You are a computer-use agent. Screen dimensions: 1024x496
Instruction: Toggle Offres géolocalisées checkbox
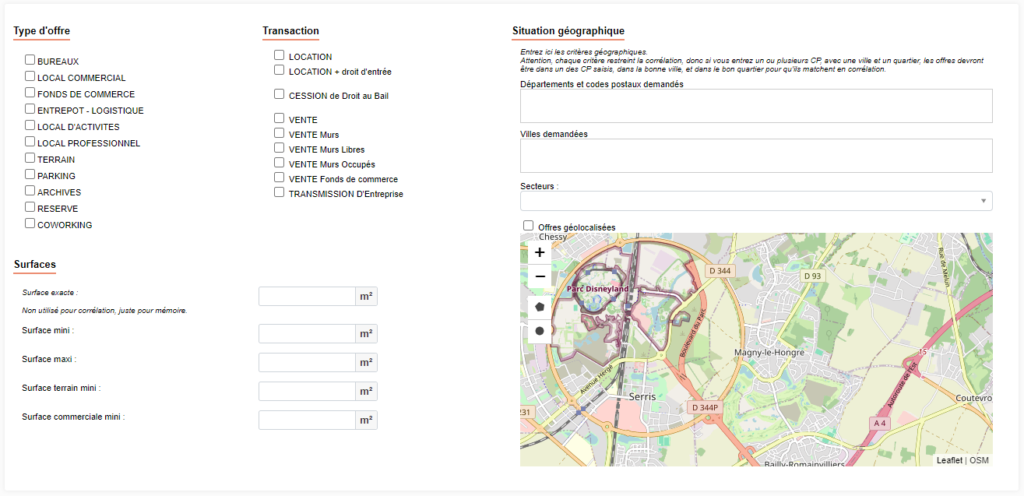click(x=529, y=226)
